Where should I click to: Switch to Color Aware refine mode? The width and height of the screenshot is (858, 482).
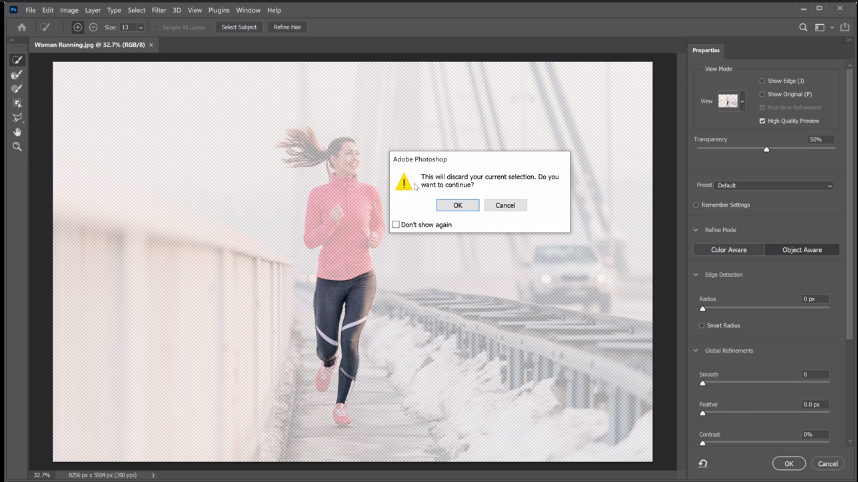(x=729, y=250)
